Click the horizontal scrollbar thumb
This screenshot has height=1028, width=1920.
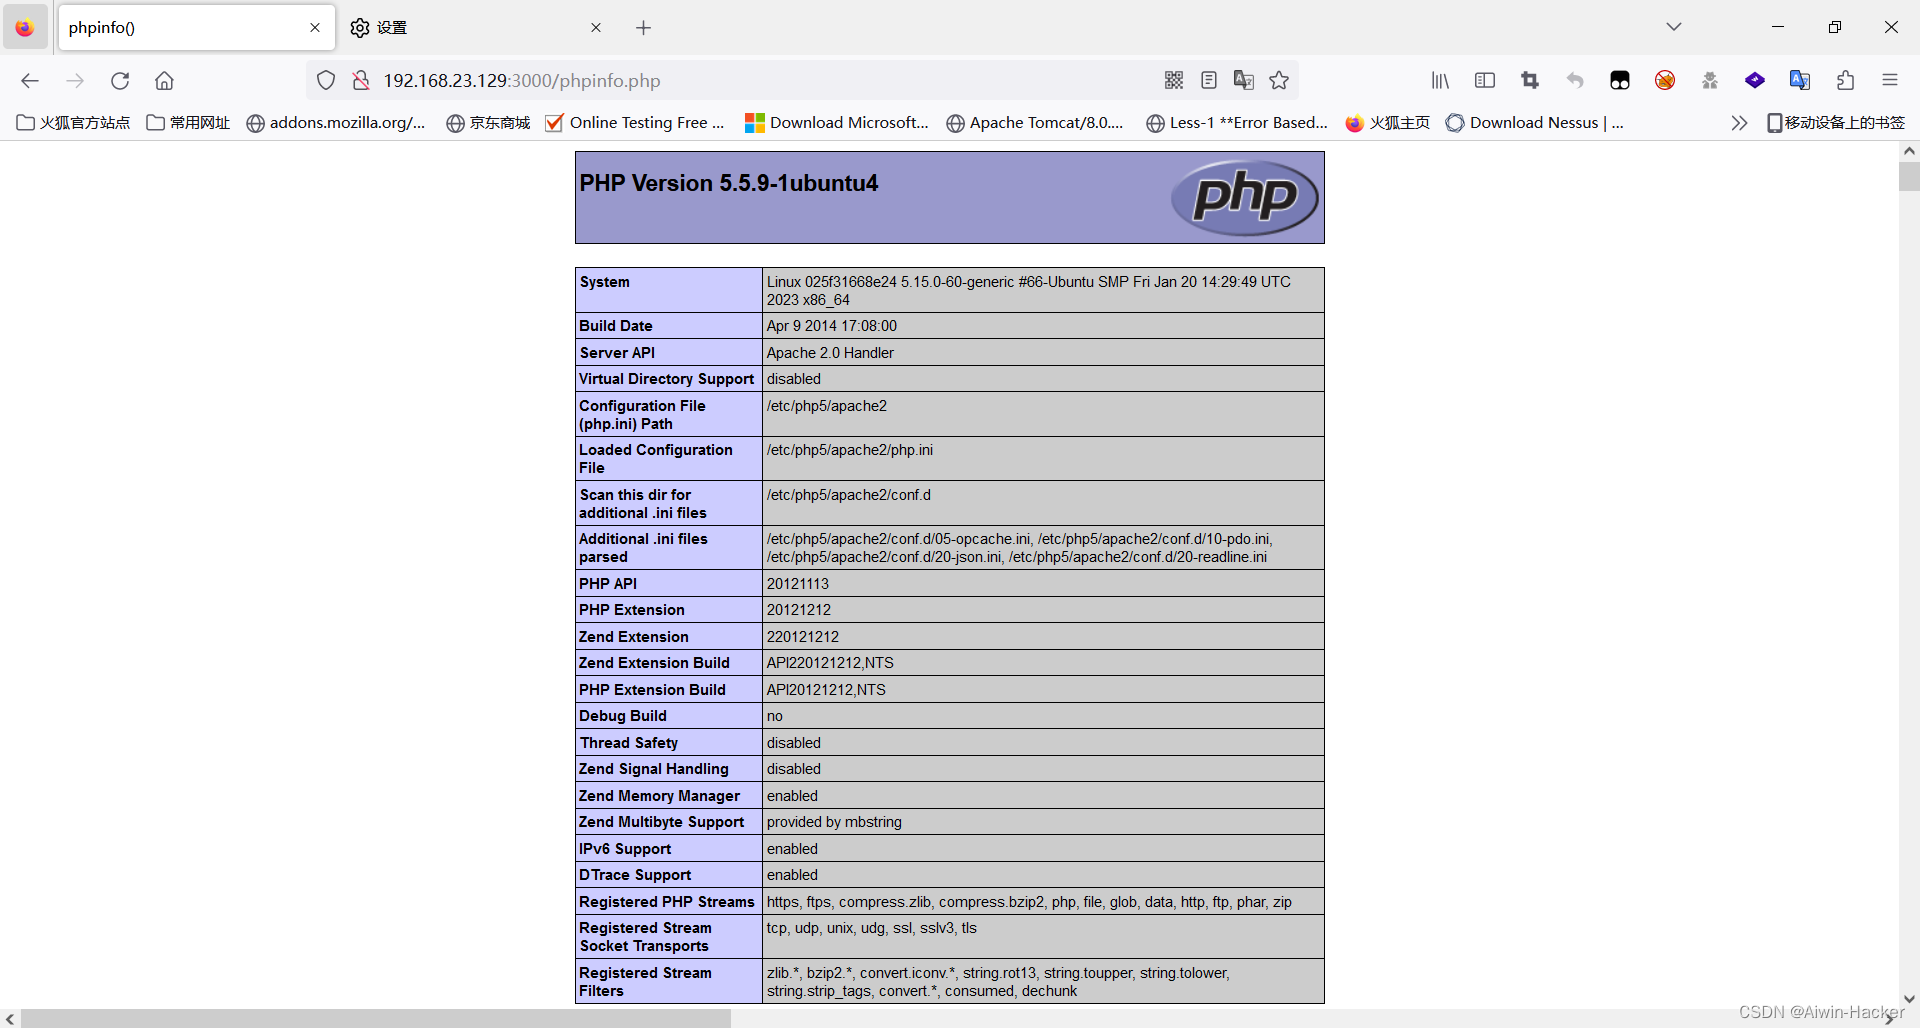tap(375, 1019)
